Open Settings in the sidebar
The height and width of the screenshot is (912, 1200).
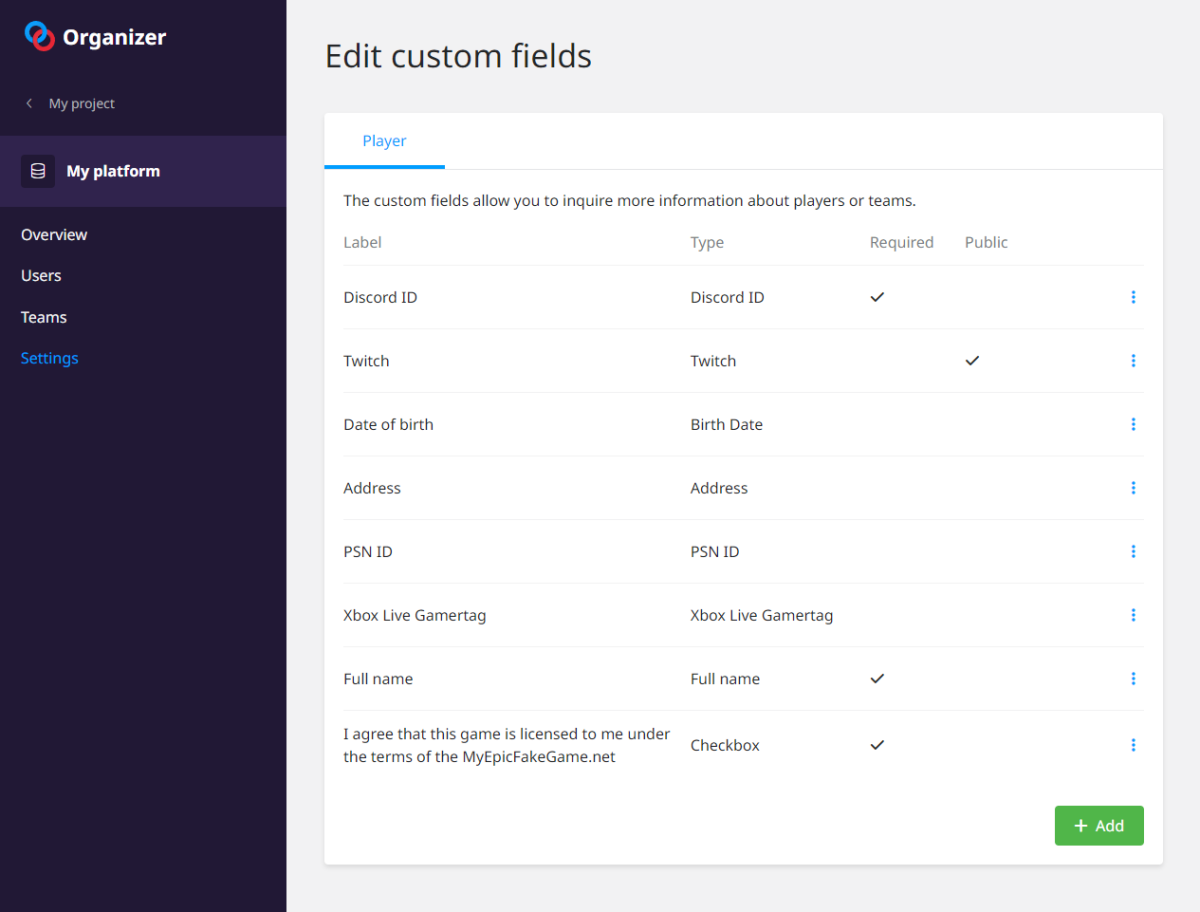tap(49, 358)
